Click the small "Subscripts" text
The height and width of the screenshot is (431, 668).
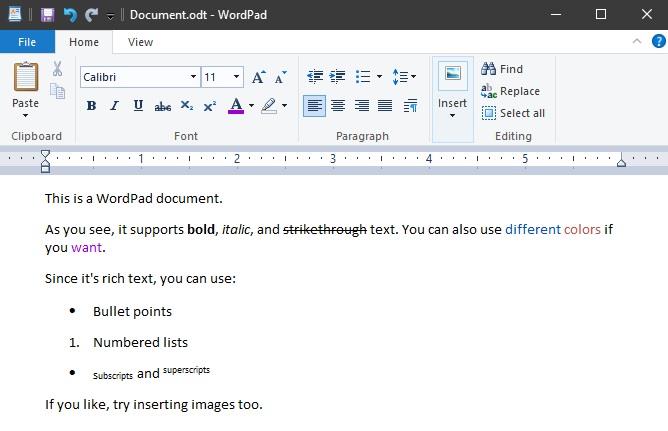pyautogui.click(x=113, y=376)
